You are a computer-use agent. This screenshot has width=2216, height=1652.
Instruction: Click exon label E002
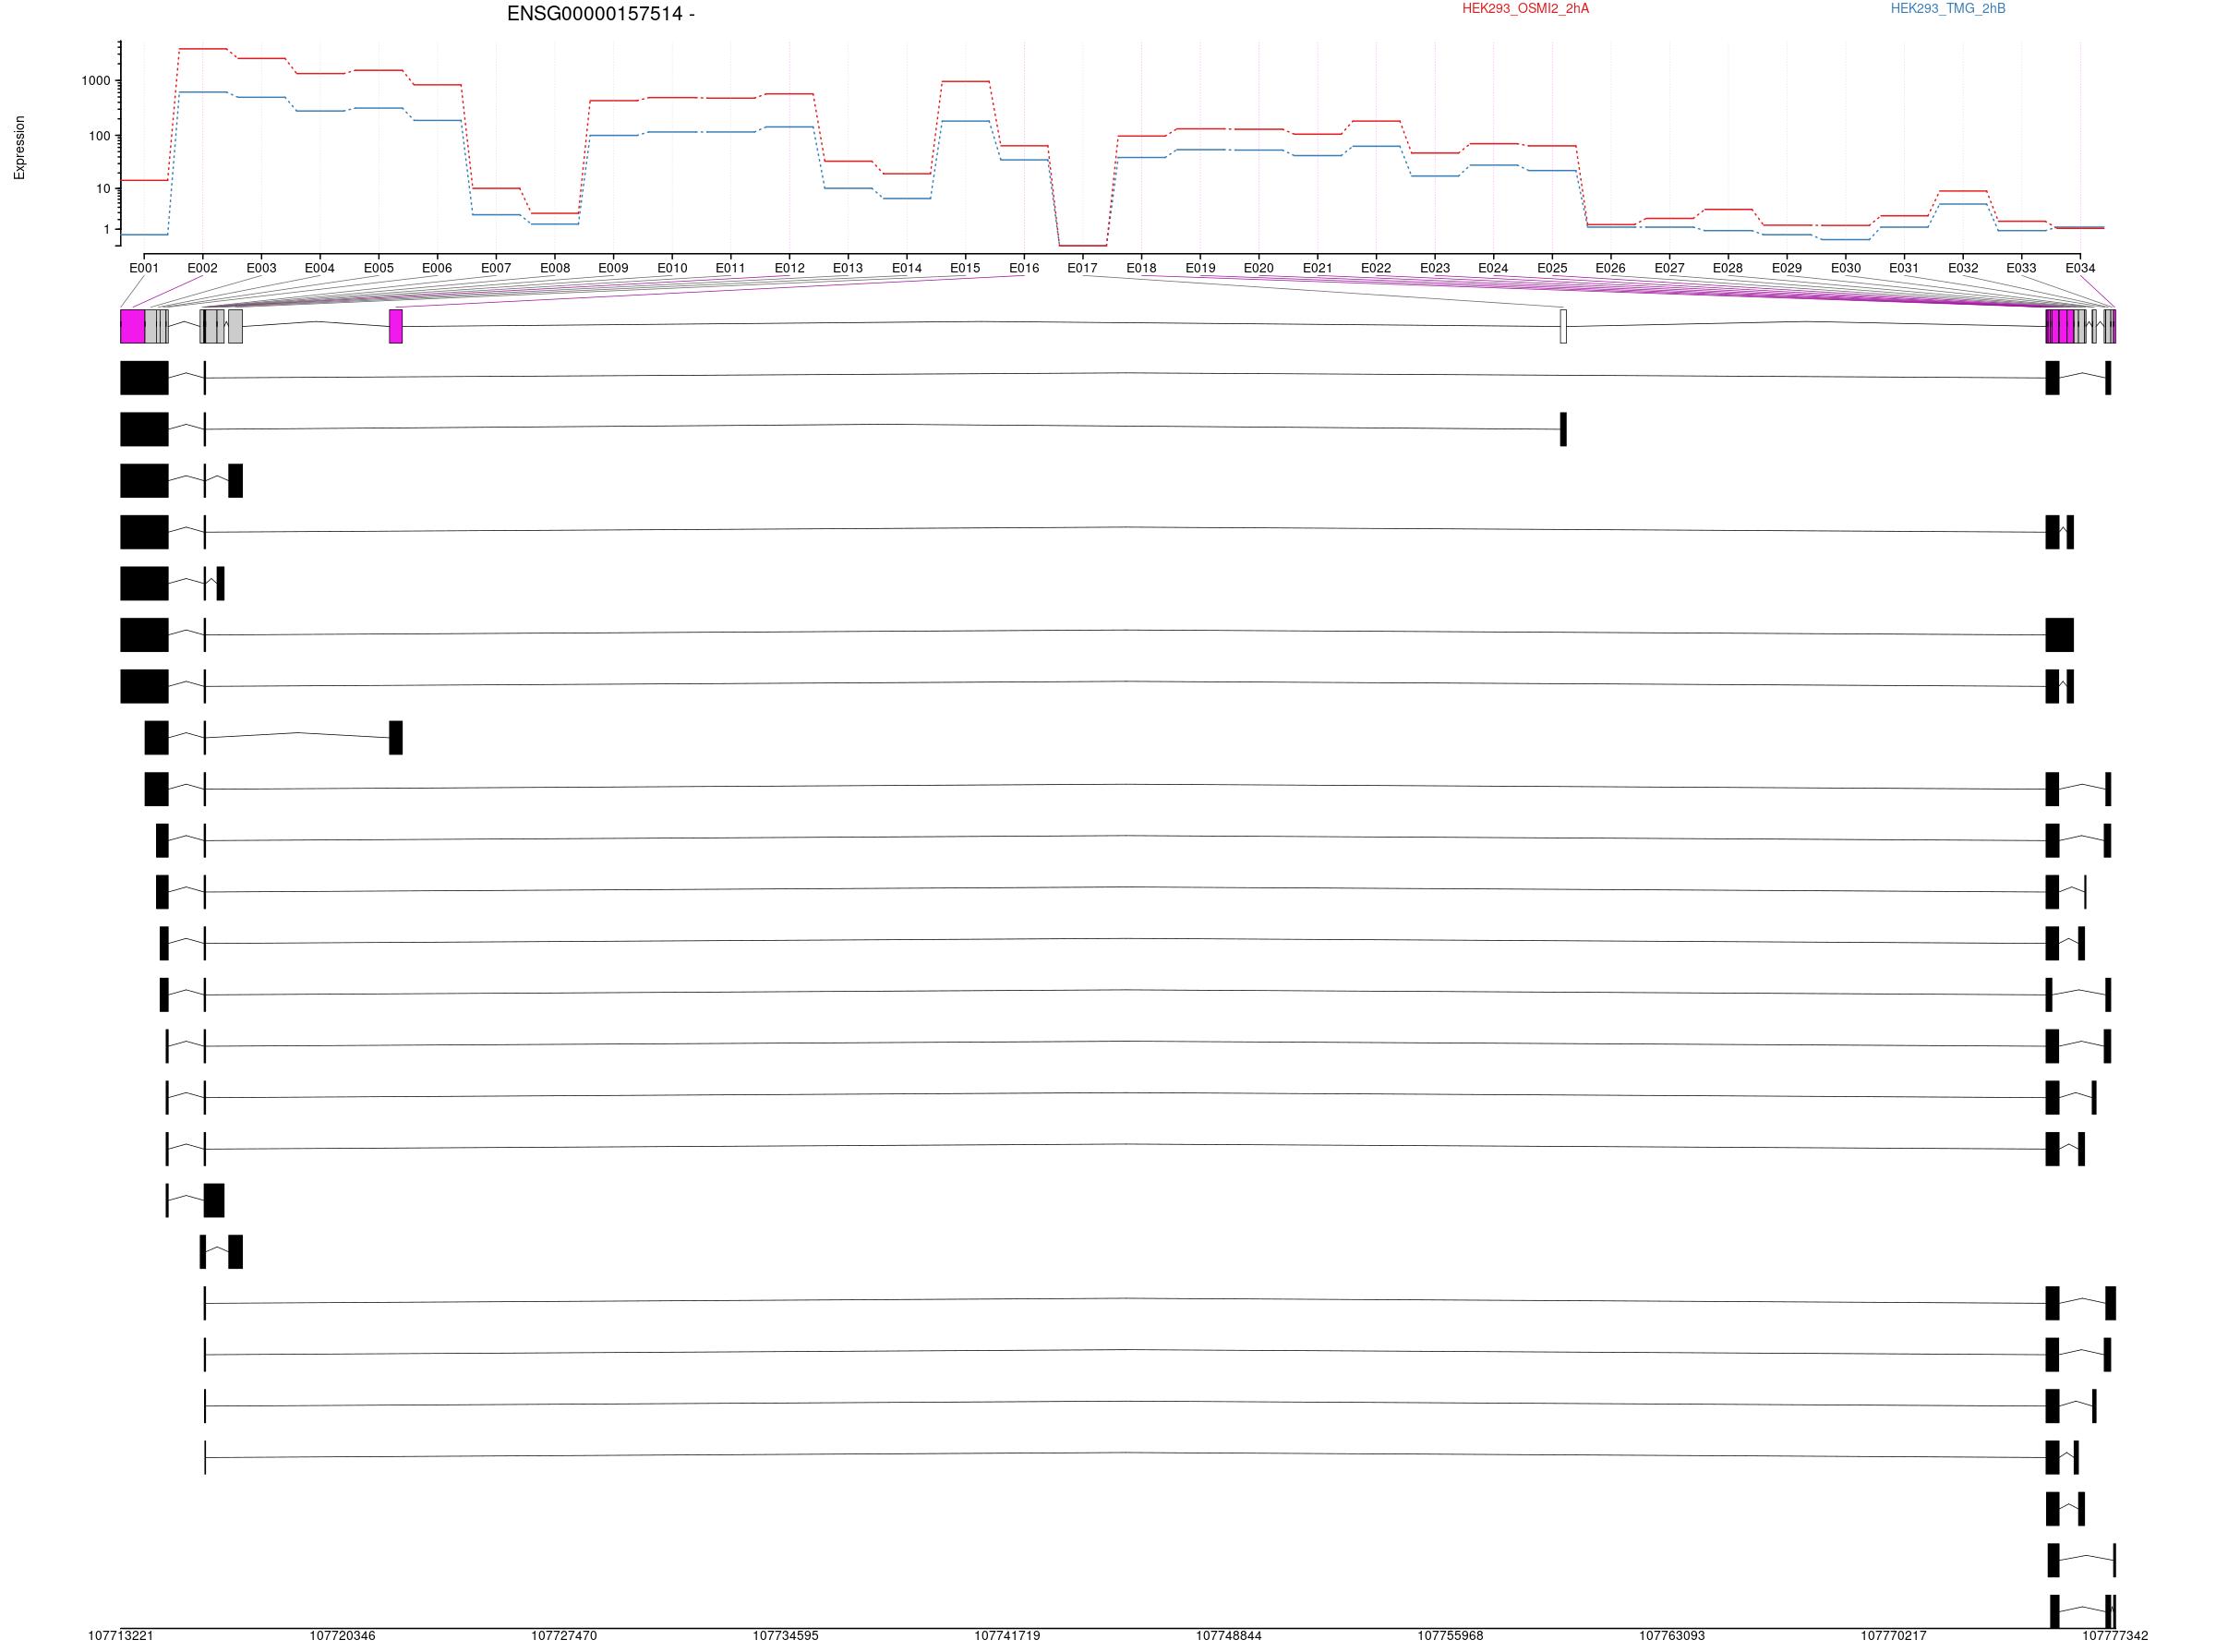point(202,268)
